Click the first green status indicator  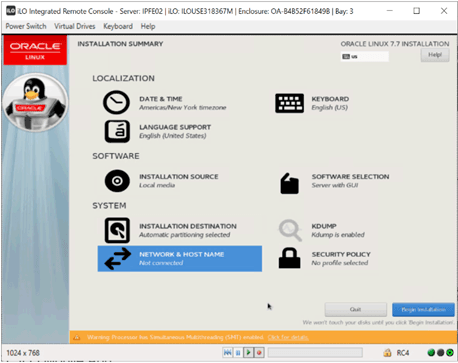pos(431,352)
